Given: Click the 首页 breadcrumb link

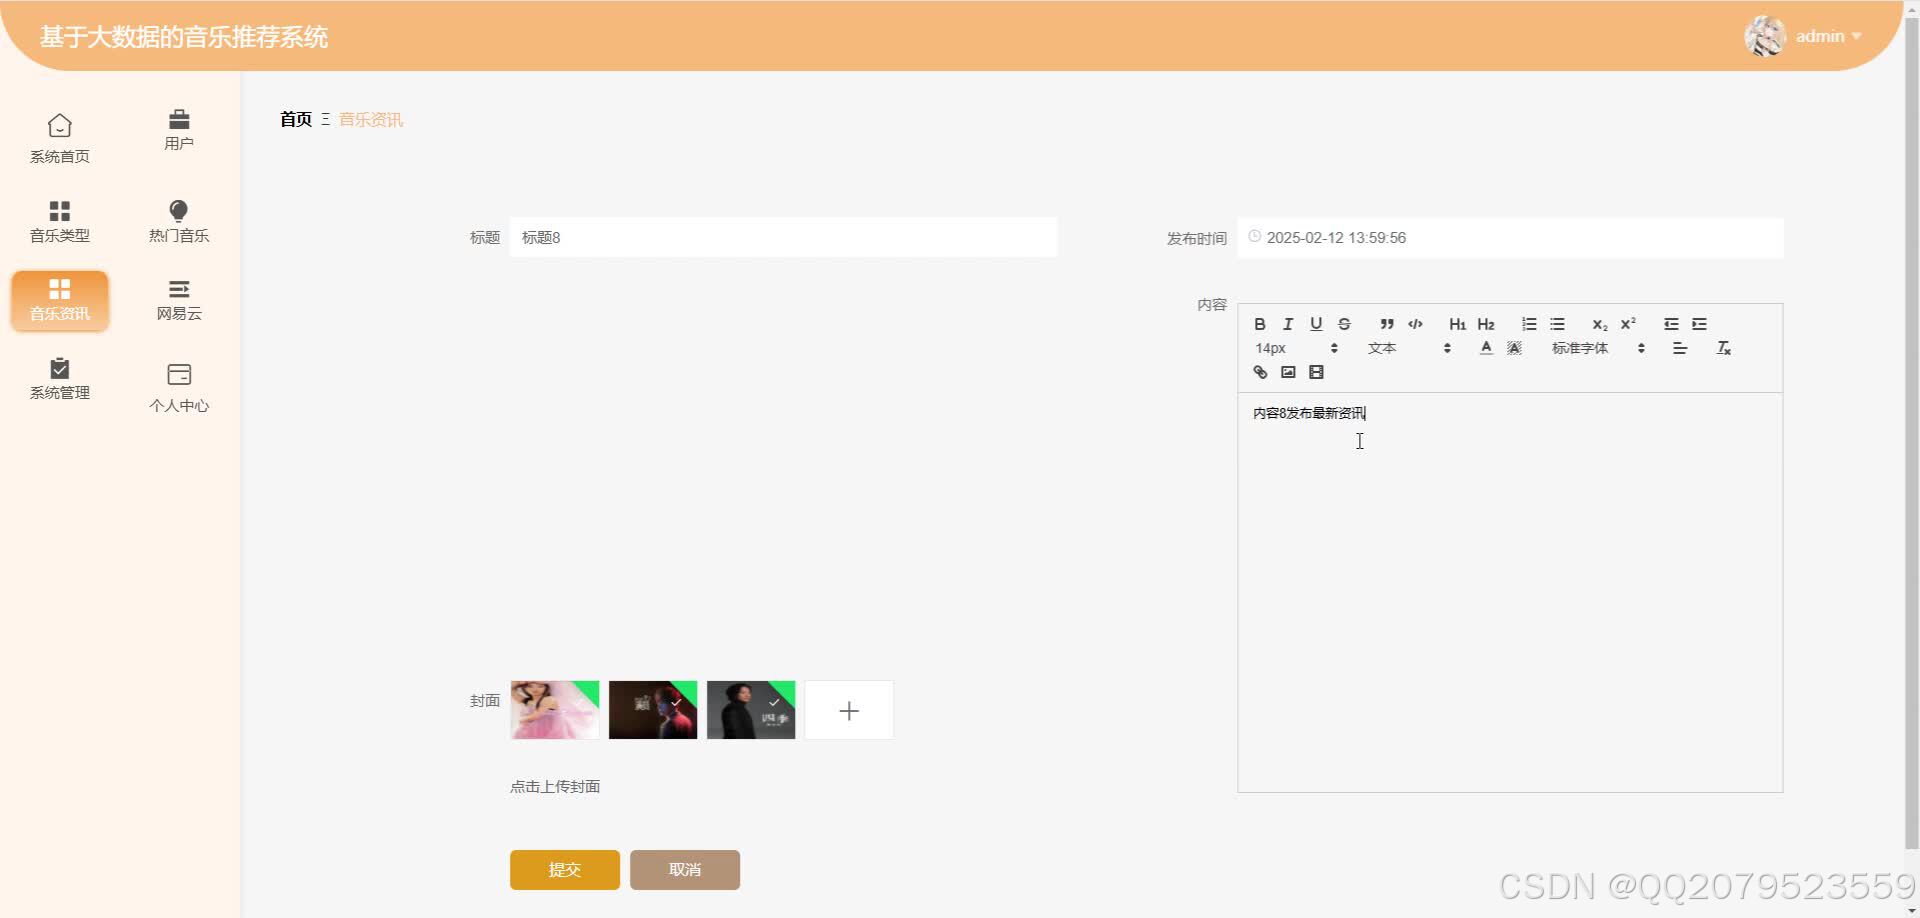Looking at the screenshot, I should pyautogui.click(x=295, y=118).
